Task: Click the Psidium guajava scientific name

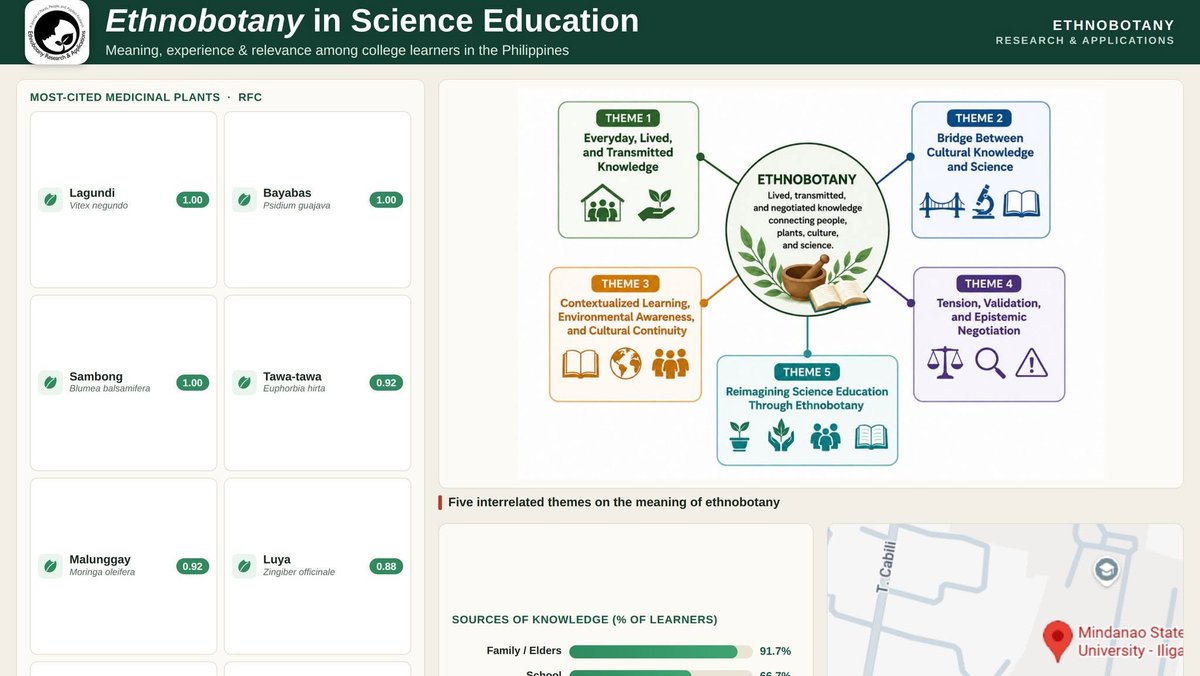Action: click(297, 206)
